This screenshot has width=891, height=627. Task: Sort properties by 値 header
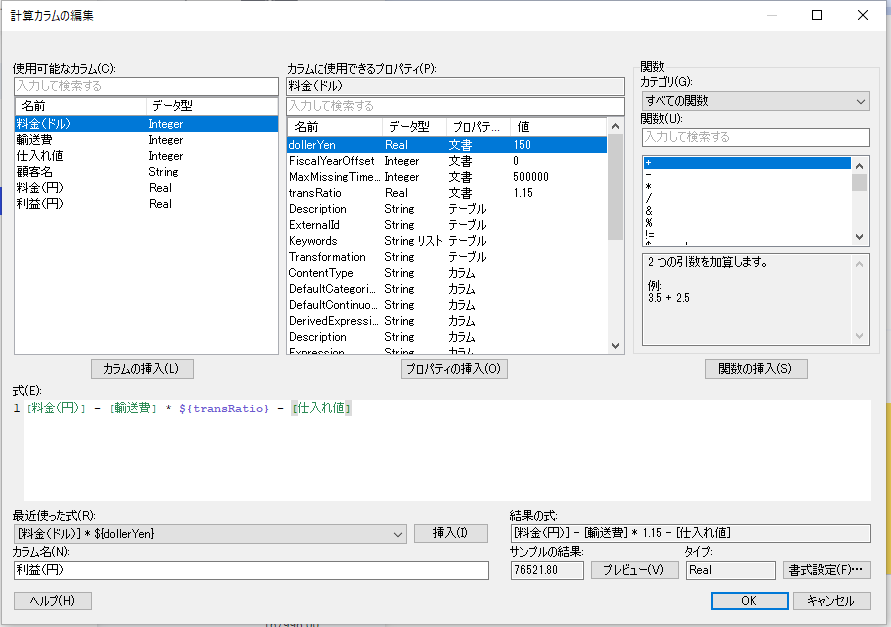tap(559, 127)
